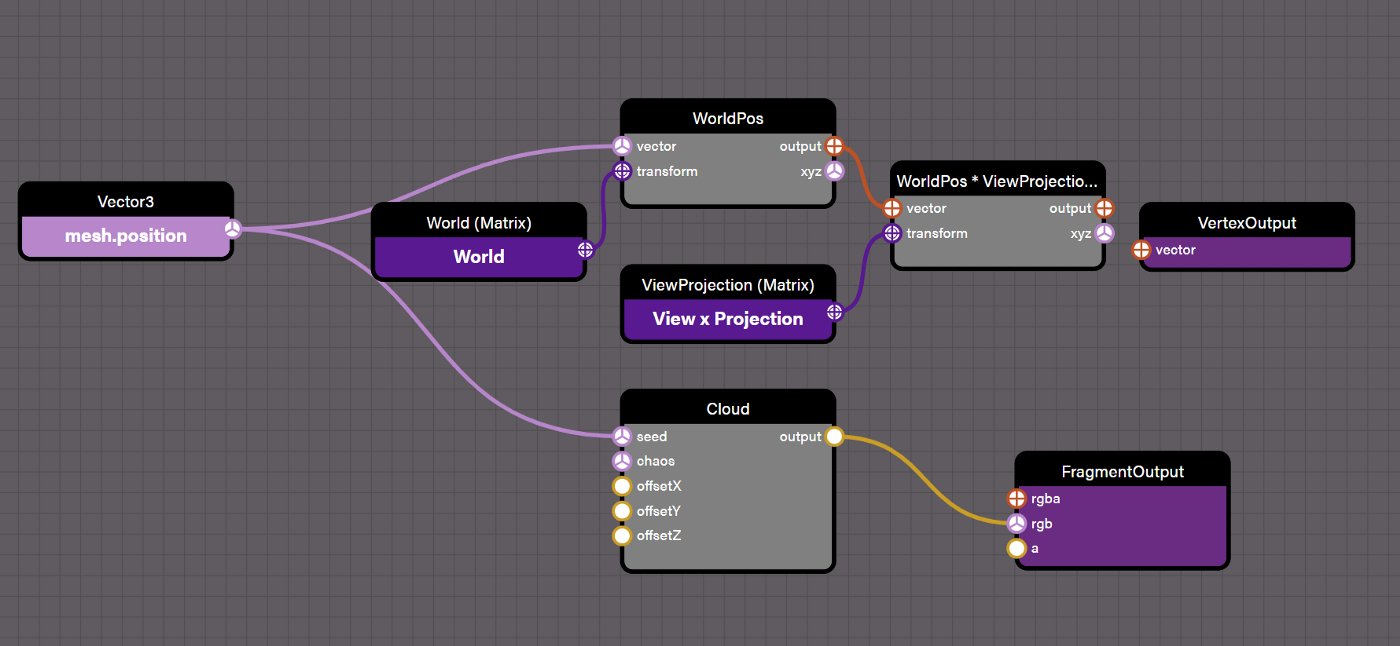Click the Cloud offsetZ input port
Image resolution: width=1400 pixels, height=646 pixels.
[x=621, y=536]
